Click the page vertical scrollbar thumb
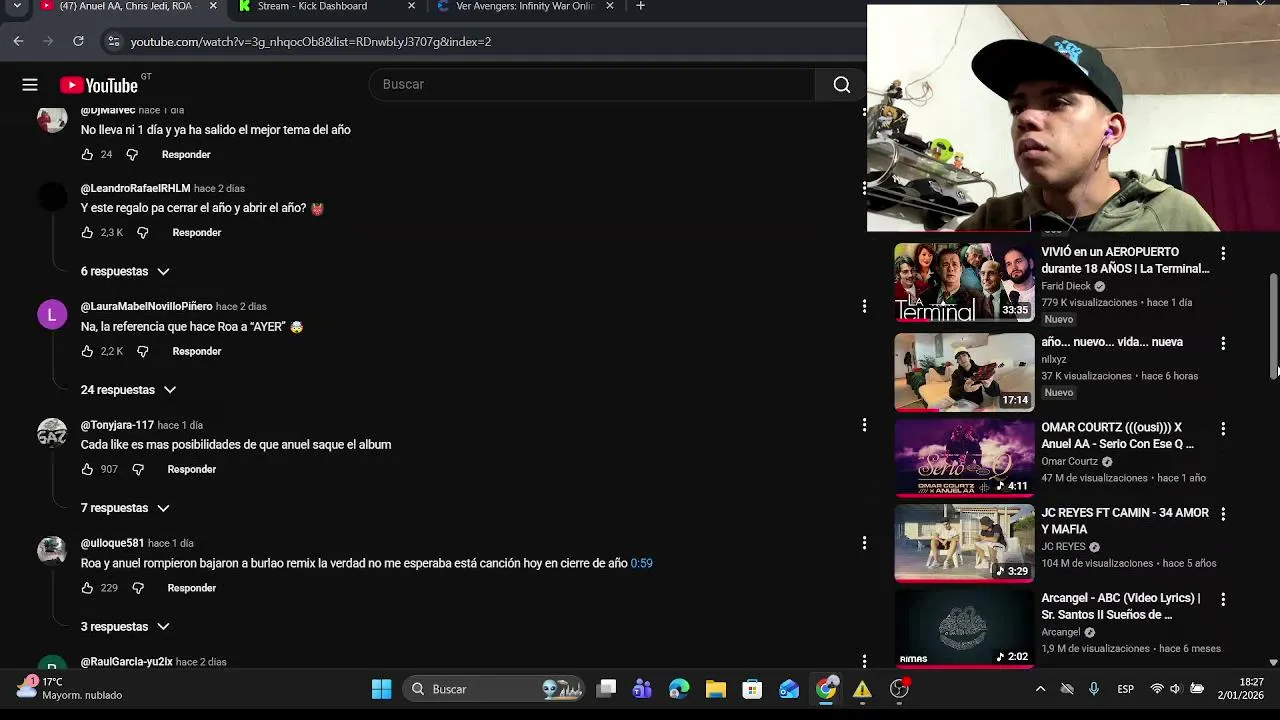This screenshot has height=720, width=1280. [1273, 325]
